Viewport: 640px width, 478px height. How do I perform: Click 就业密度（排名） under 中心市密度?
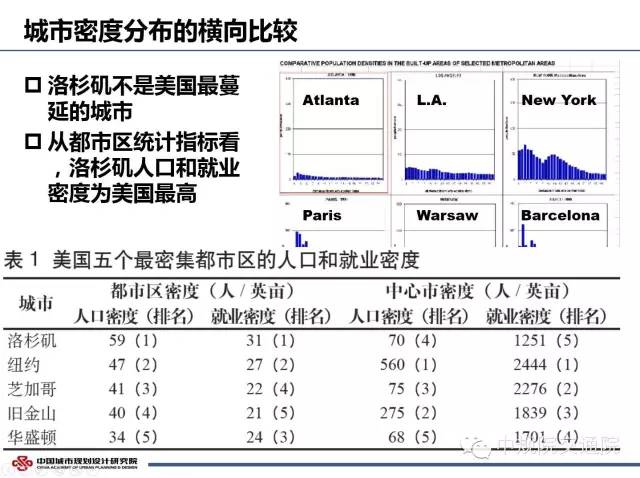546,316
